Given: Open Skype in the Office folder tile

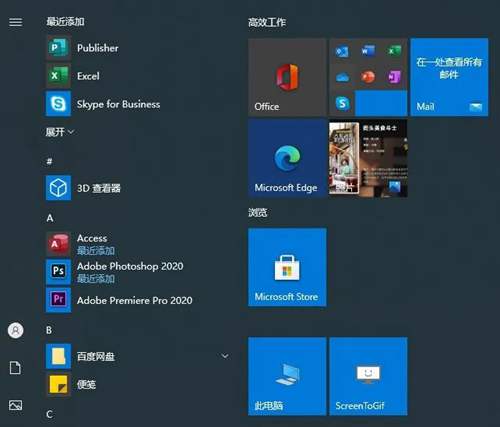Looking at the screenshot, I should coord(342,103).
